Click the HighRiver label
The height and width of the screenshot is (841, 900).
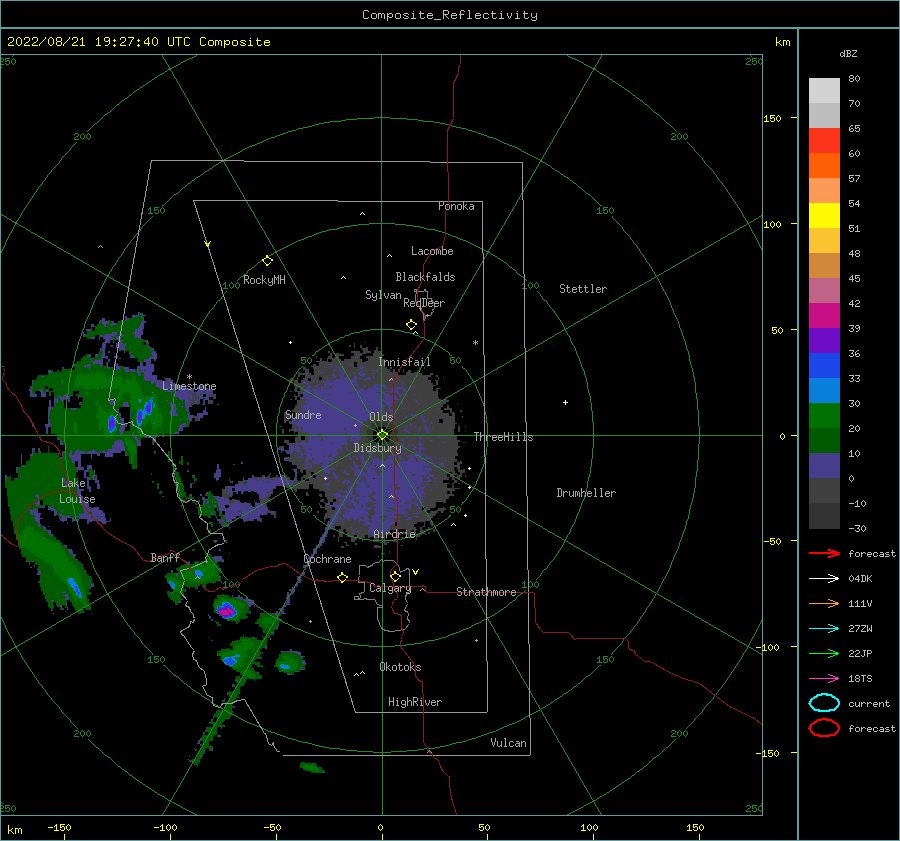click(x=415, y=702)
